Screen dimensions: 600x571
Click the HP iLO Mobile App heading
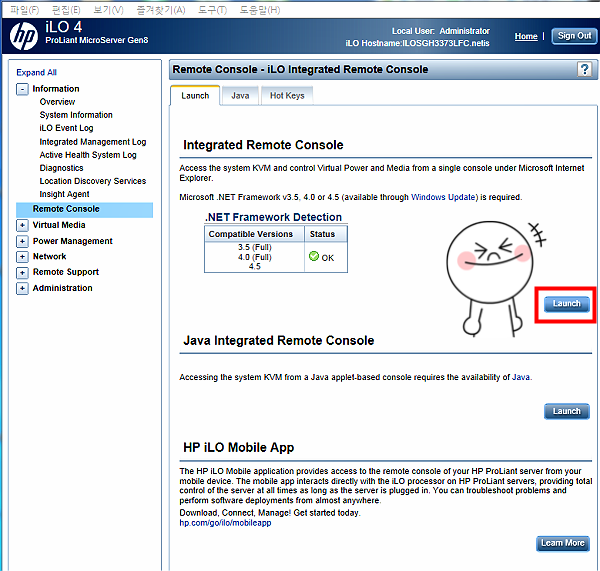coord(239,447)
